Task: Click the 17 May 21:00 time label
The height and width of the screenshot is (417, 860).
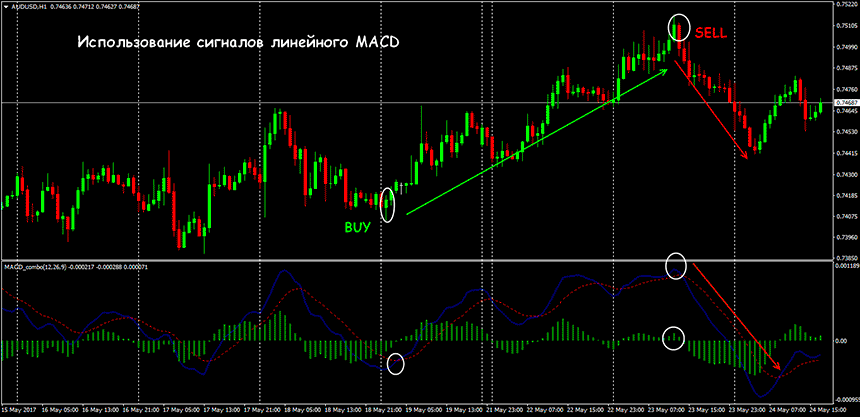Action: [x=260, y=410]
